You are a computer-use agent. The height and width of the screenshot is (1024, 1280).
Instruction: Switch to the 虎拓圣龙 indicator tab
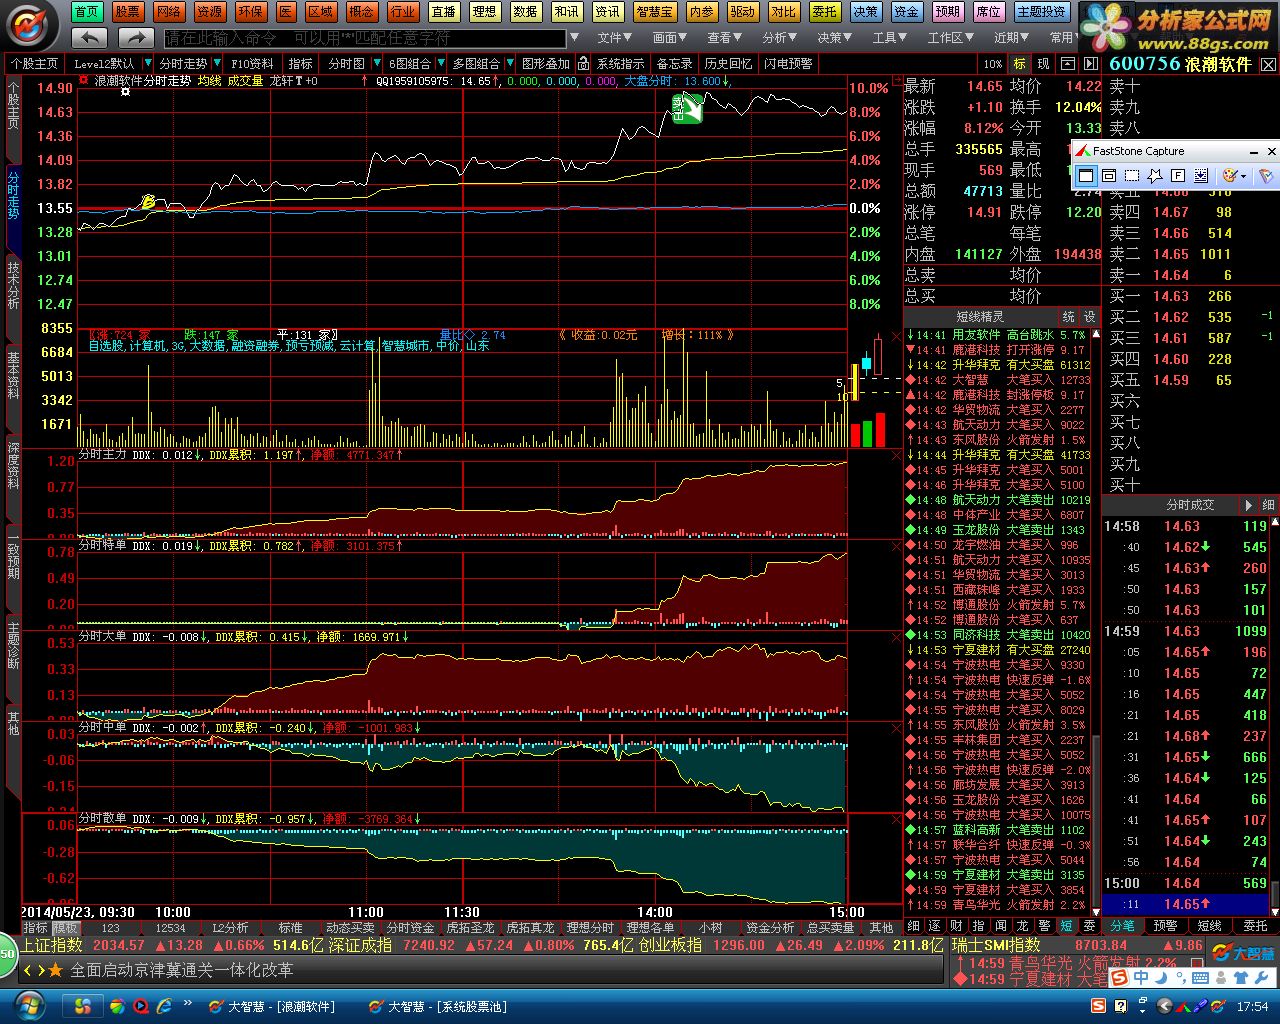click(471, 927)
